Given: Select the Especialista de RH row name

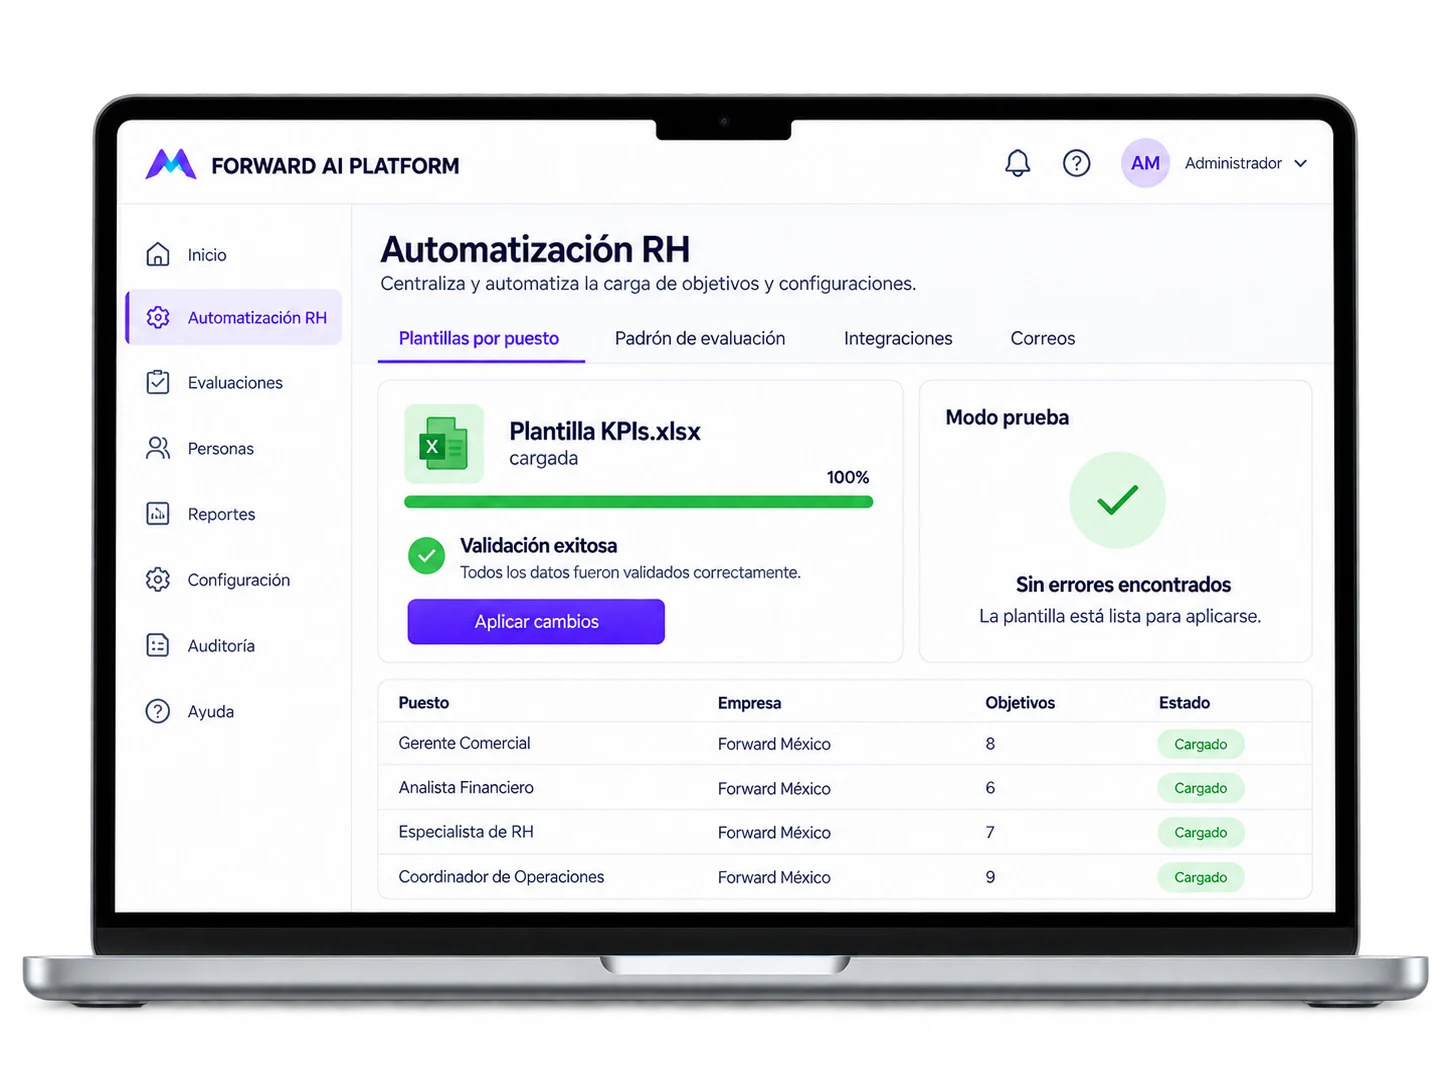Looking at the screenshot, I should [x=466, y=832].
